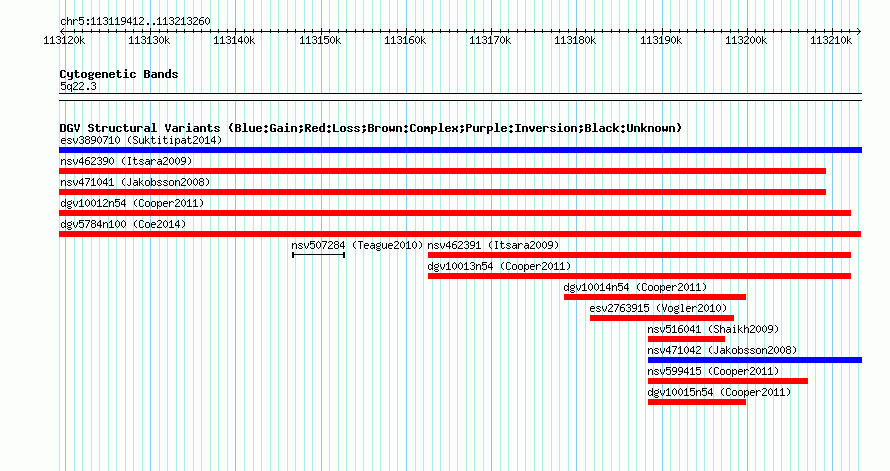Viewport: 890px width, 471px height.
Task: Click the red esv2763915 loss bar
Action: pos(662,318)
